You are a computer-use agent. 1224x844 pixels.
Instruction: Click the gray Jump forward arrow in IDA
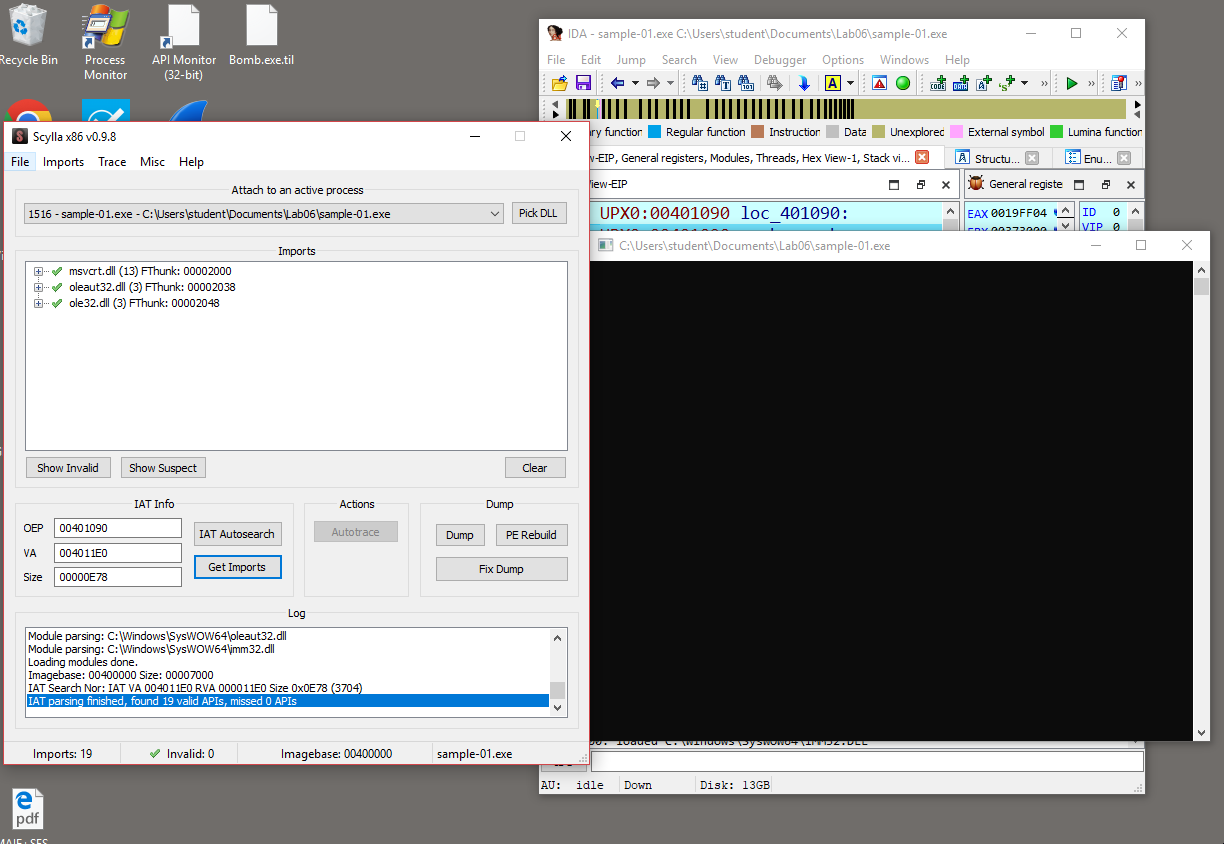pyautogui.click(x=653, y=83)
